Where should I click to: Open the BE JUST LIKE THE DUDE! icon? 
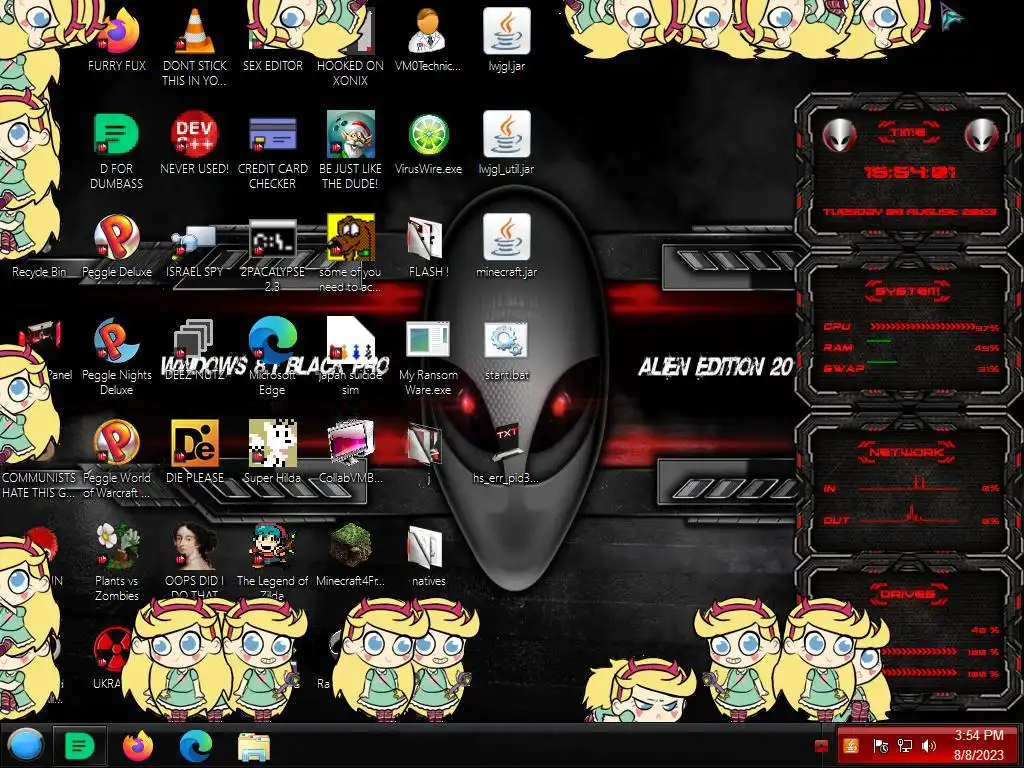click(x=351, y=134)
